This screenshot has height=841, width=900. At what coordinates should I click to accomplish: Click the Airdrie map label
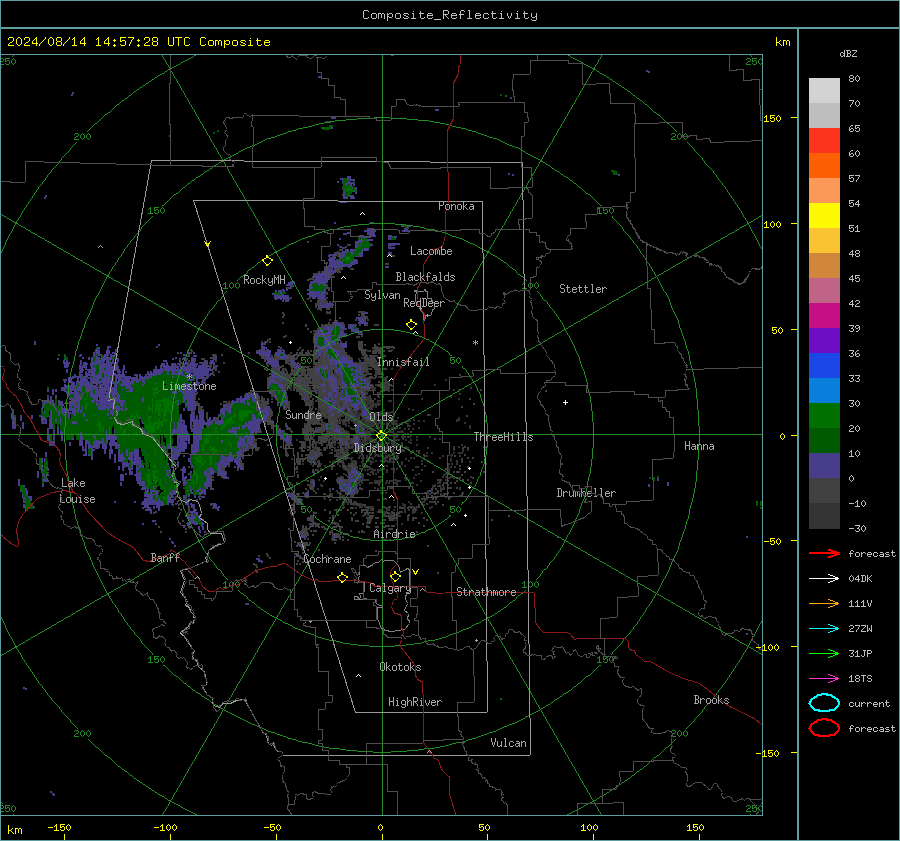394,534
